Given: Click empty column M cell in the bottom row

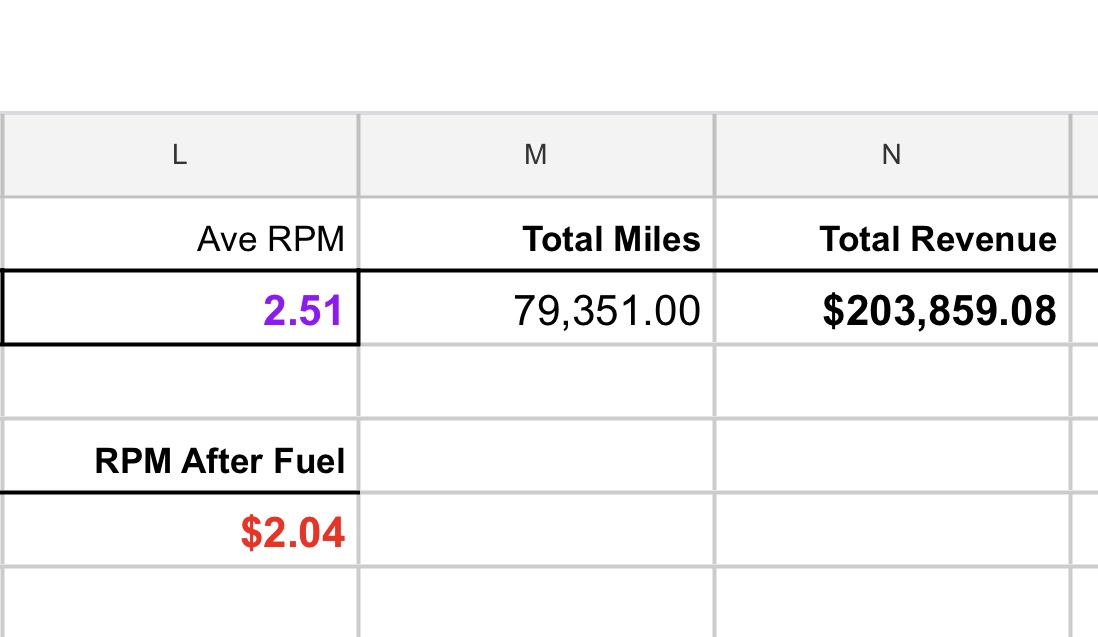Looking at the screenshot, I should pyautogui.click(x=536, y=603).
